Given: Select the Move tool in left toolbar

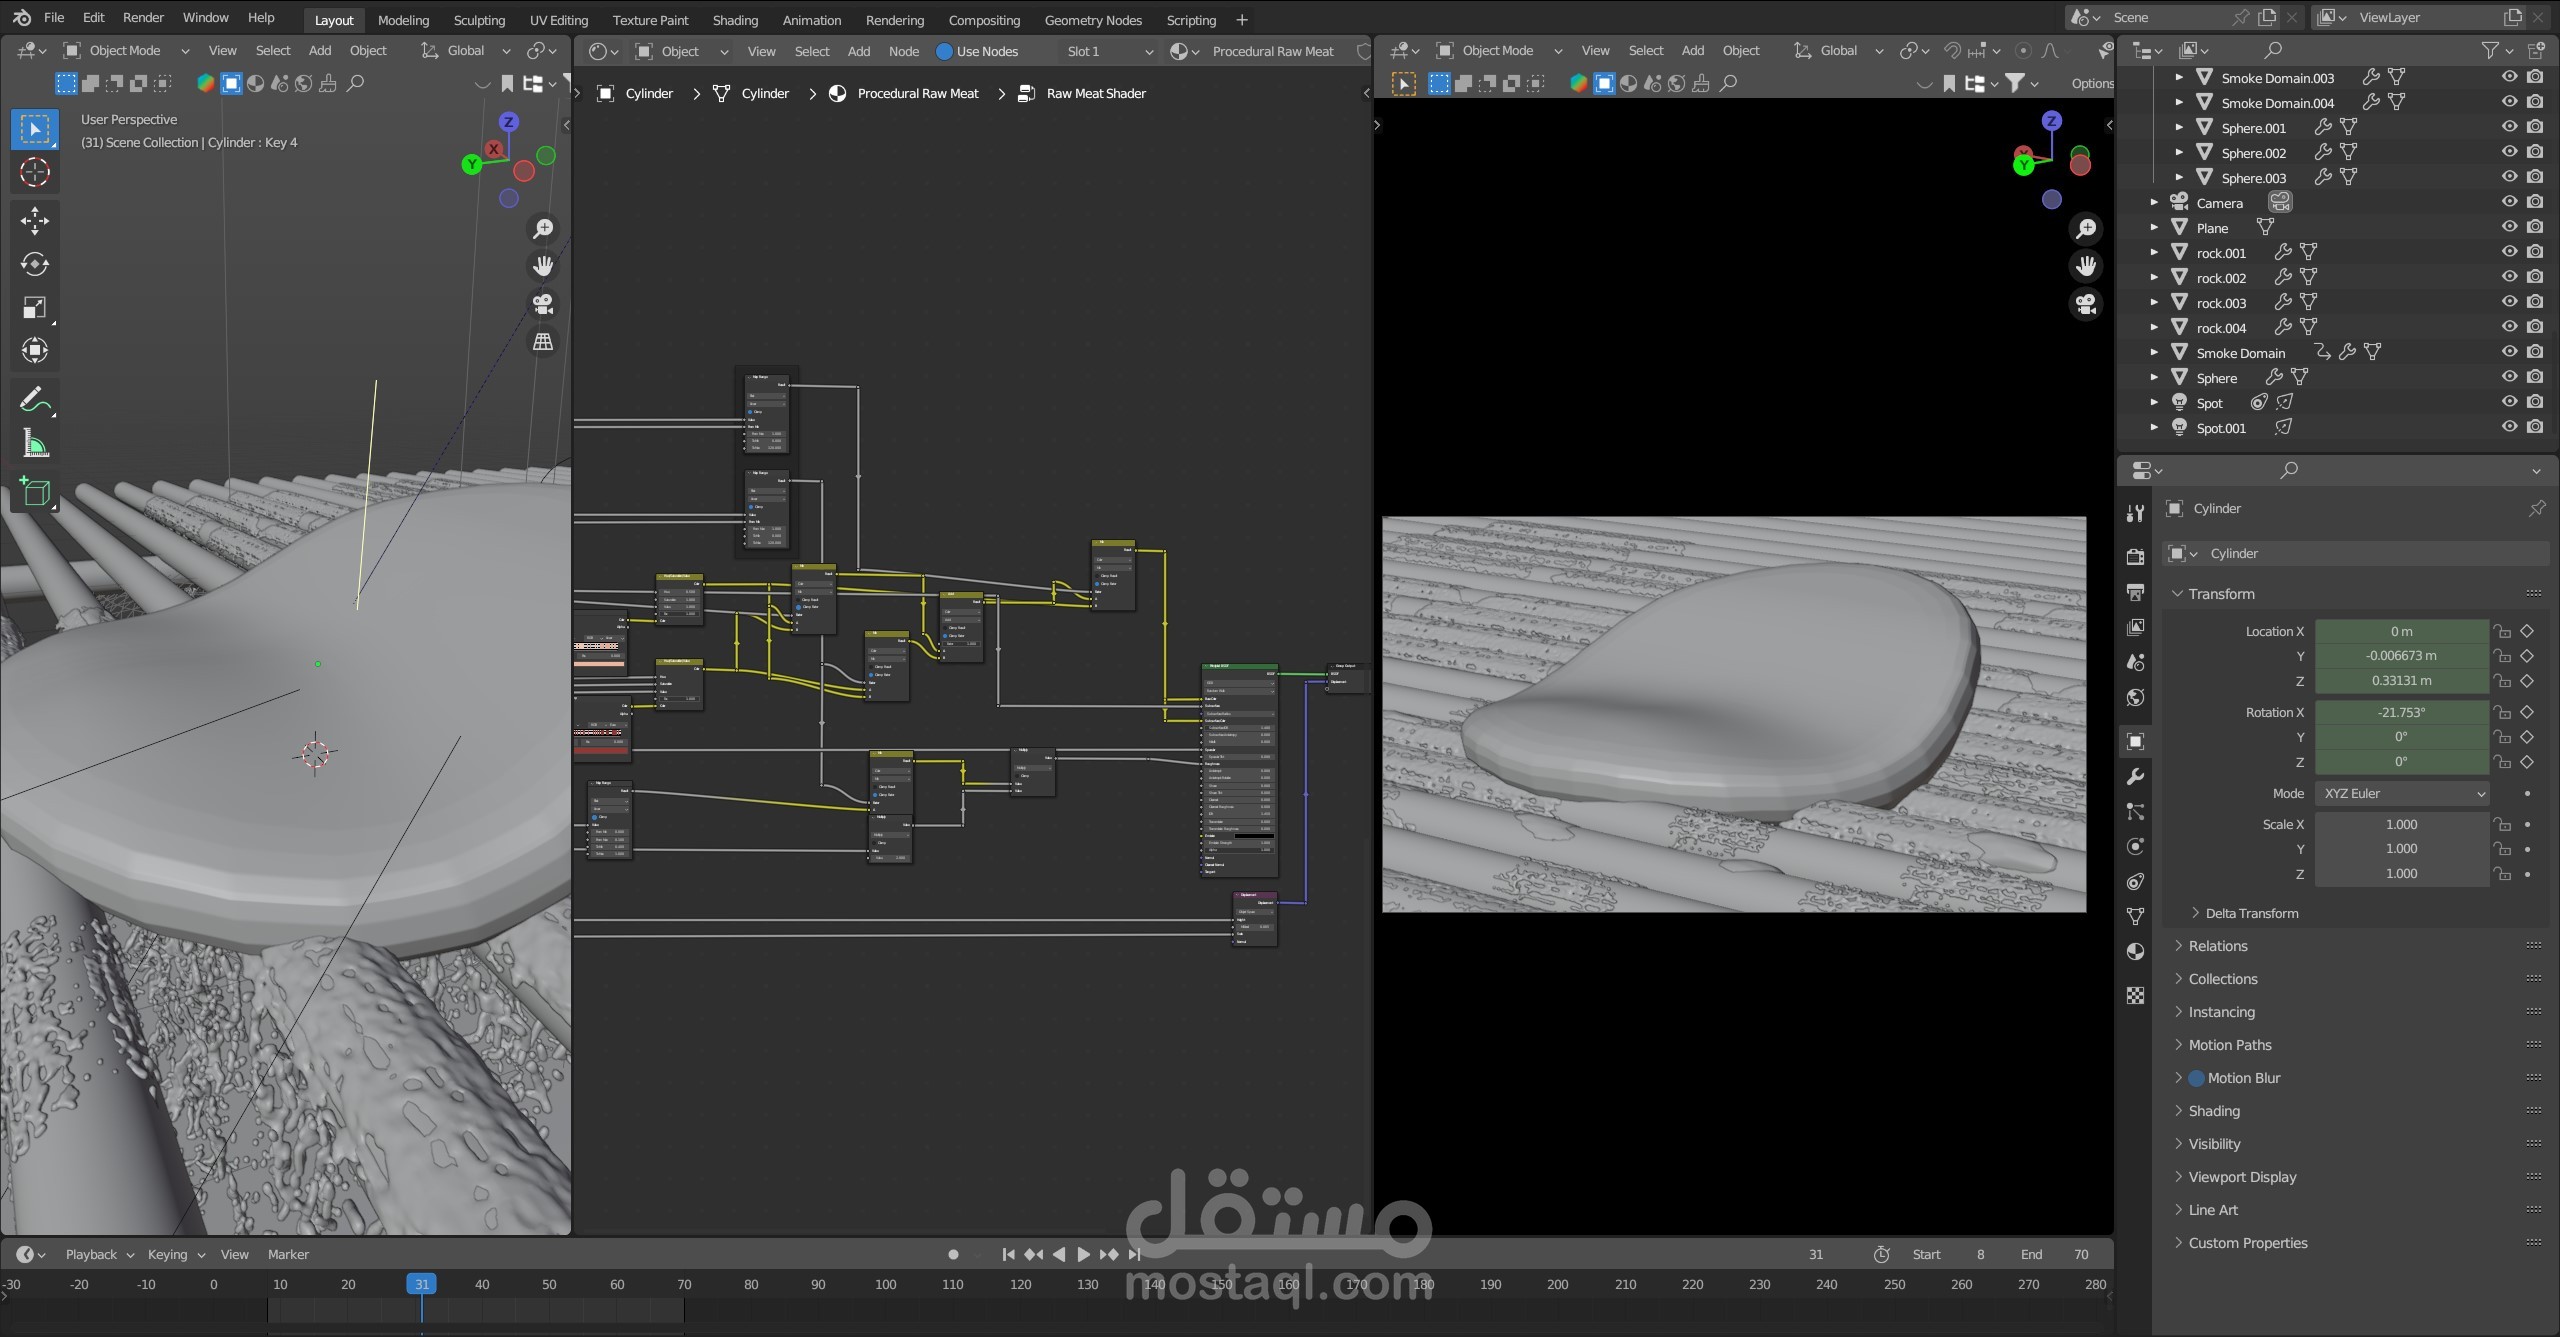Looking at the screenshot, I should click(x=35, y=221).
